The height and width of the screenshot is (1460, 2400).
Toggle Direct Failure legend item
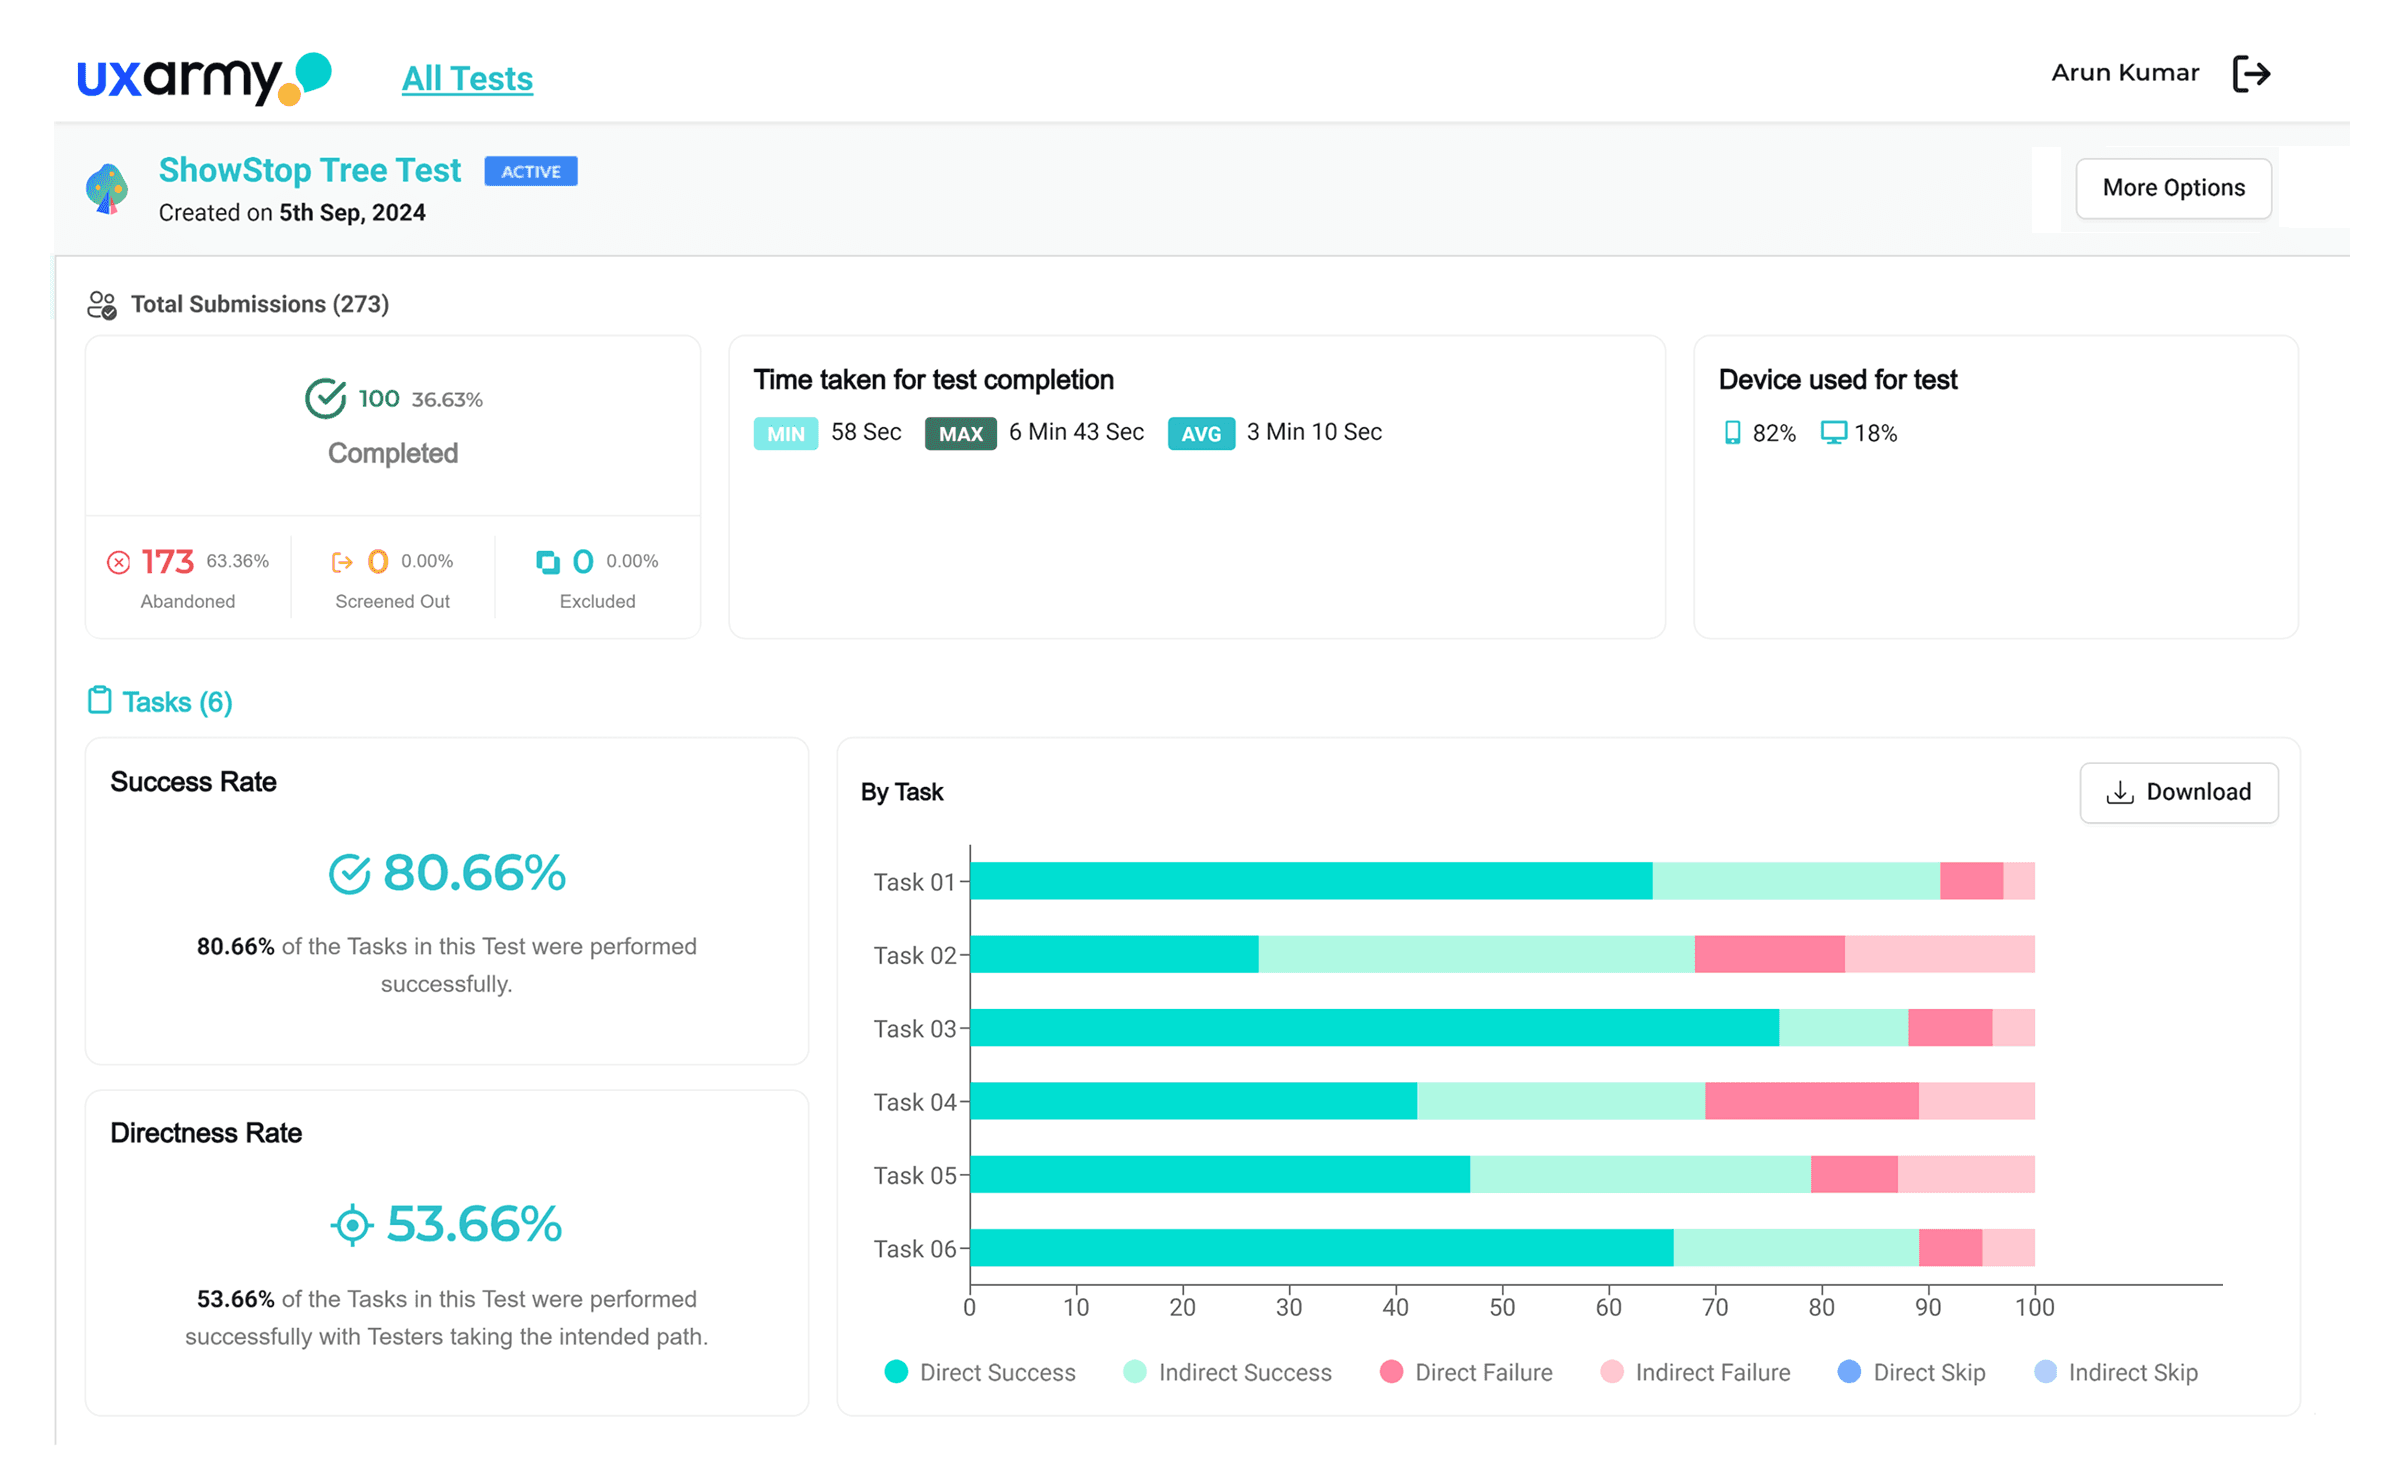click(1465, 1372)
